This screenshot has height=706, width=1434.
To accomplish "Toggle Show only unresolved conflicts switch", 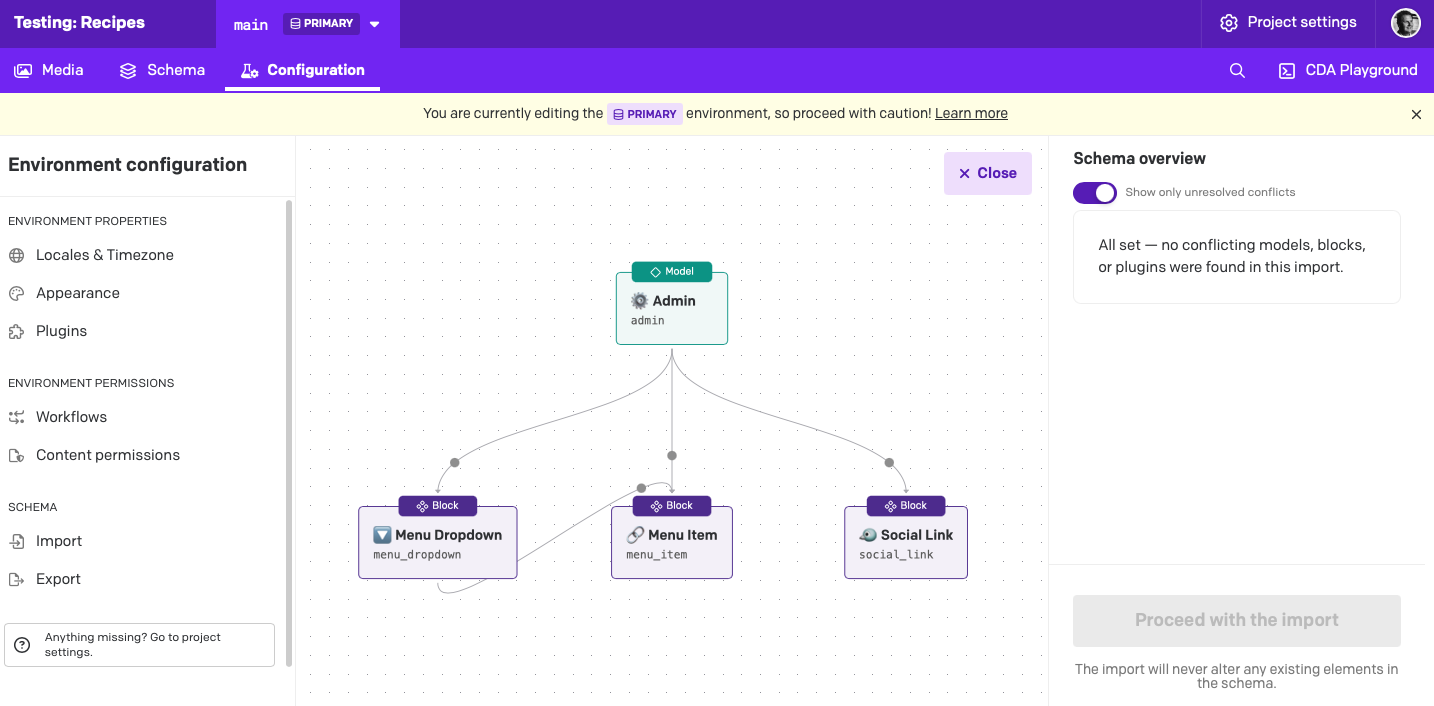I will pos(1094,192).
